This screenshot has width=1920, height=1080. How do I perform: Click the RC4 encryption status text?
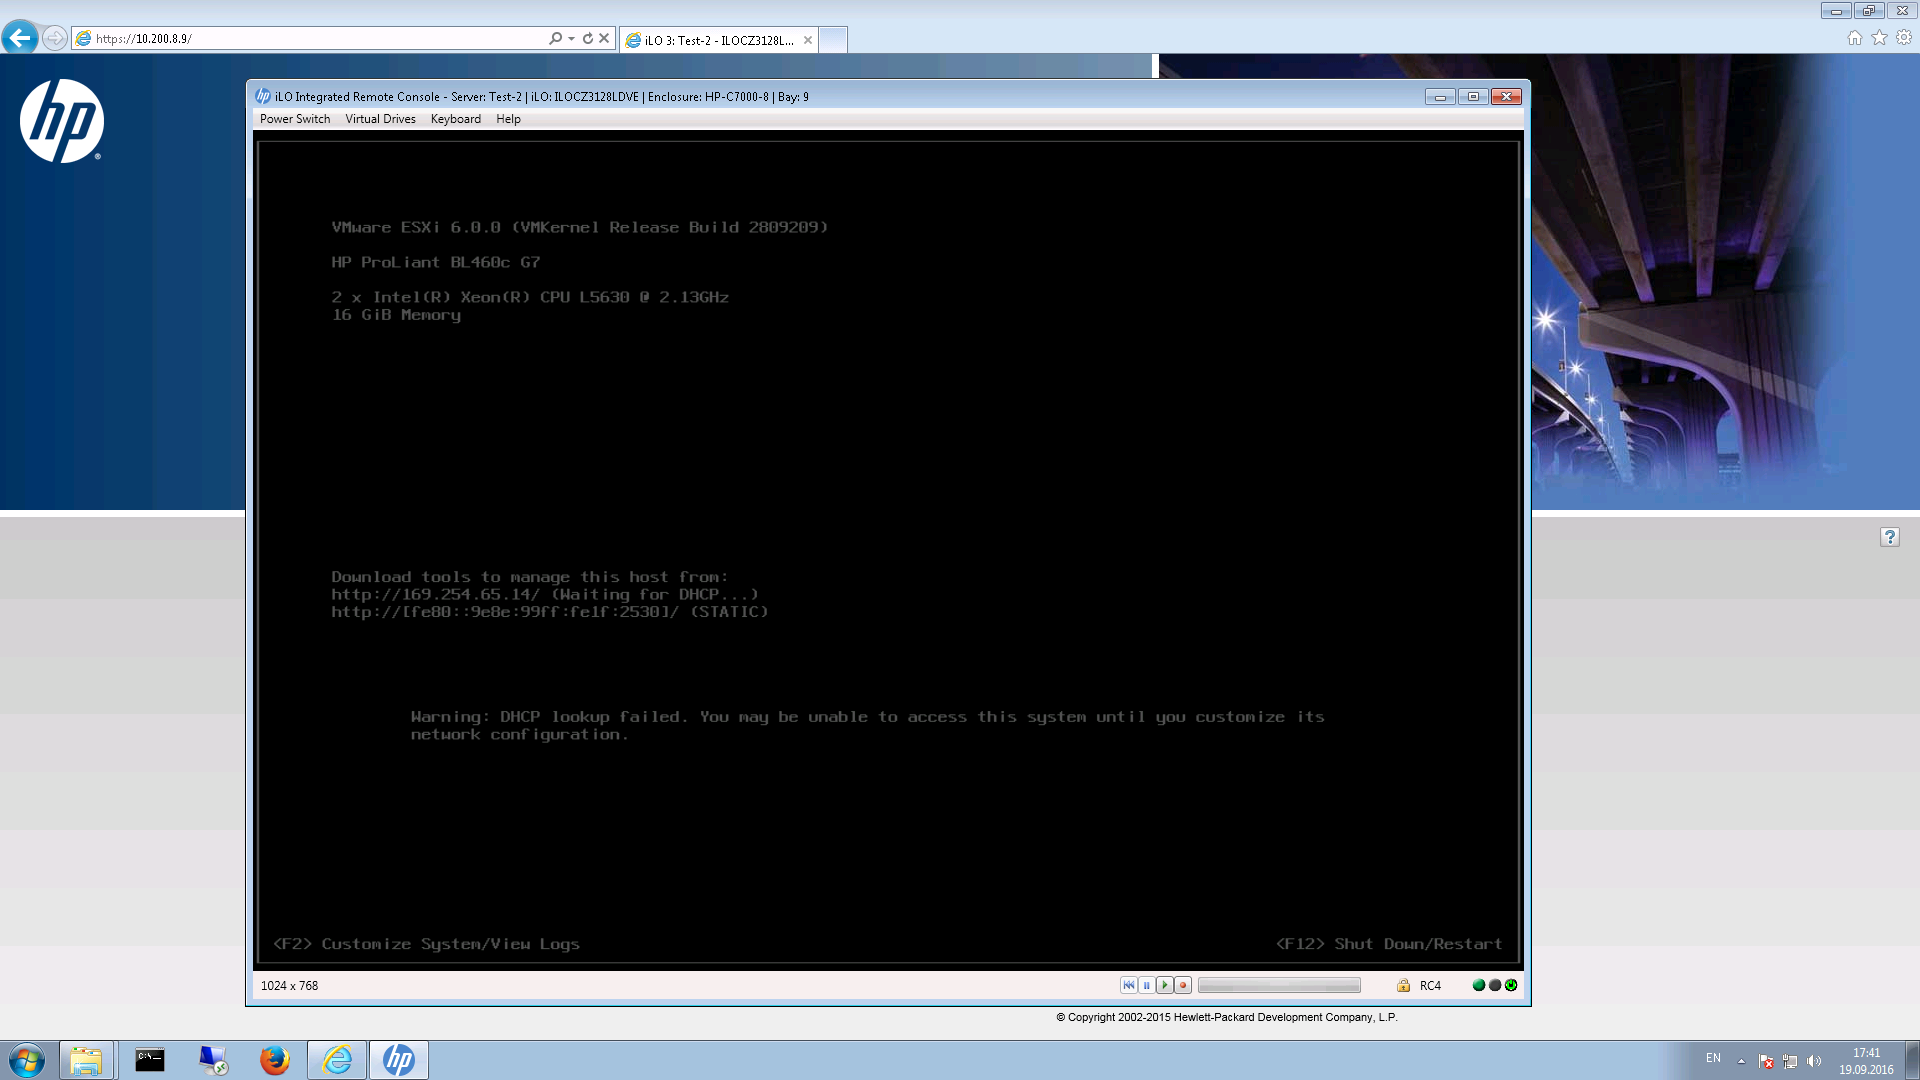(x=1430, y=985)
